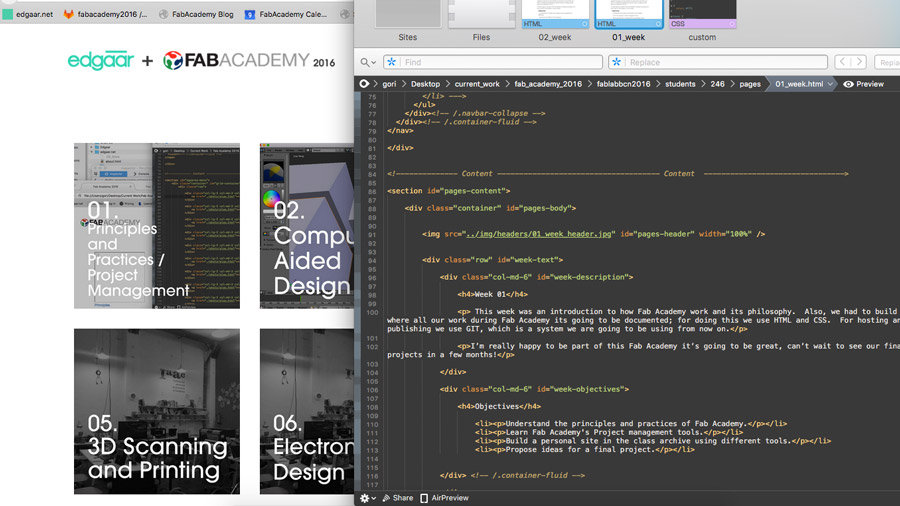Switch to the Sites tab in the editor

(408, 22)
